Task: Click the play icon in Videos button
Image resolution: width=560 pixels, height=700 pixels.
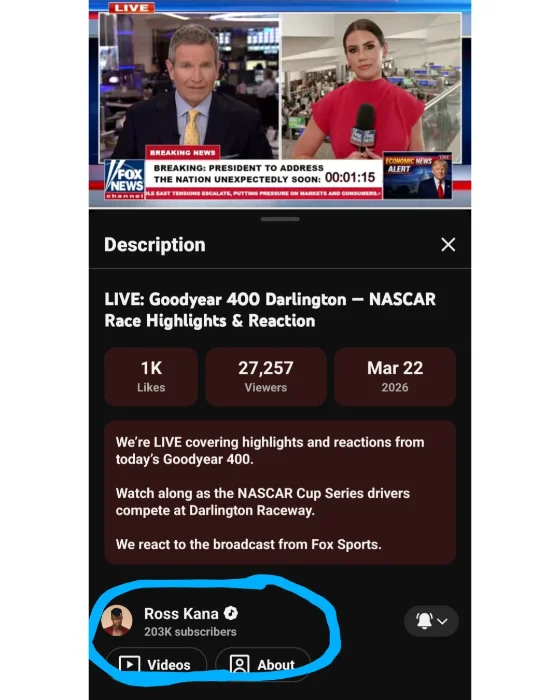Action: (x=130, y=665)
